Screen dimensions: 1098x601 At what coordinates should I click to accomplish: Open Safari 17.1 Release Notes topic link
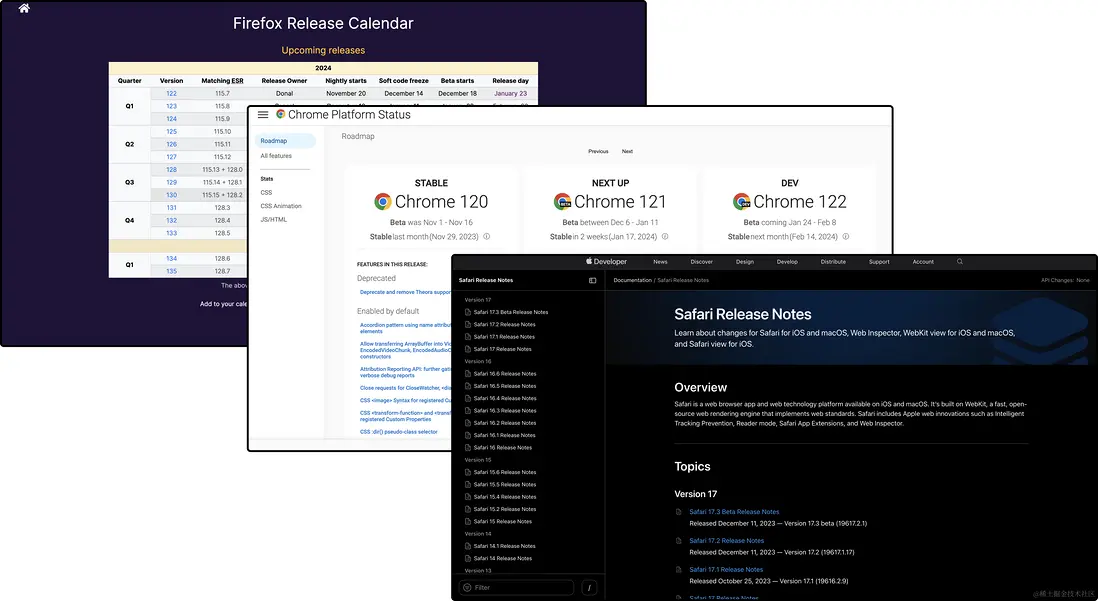click(725, 569)
